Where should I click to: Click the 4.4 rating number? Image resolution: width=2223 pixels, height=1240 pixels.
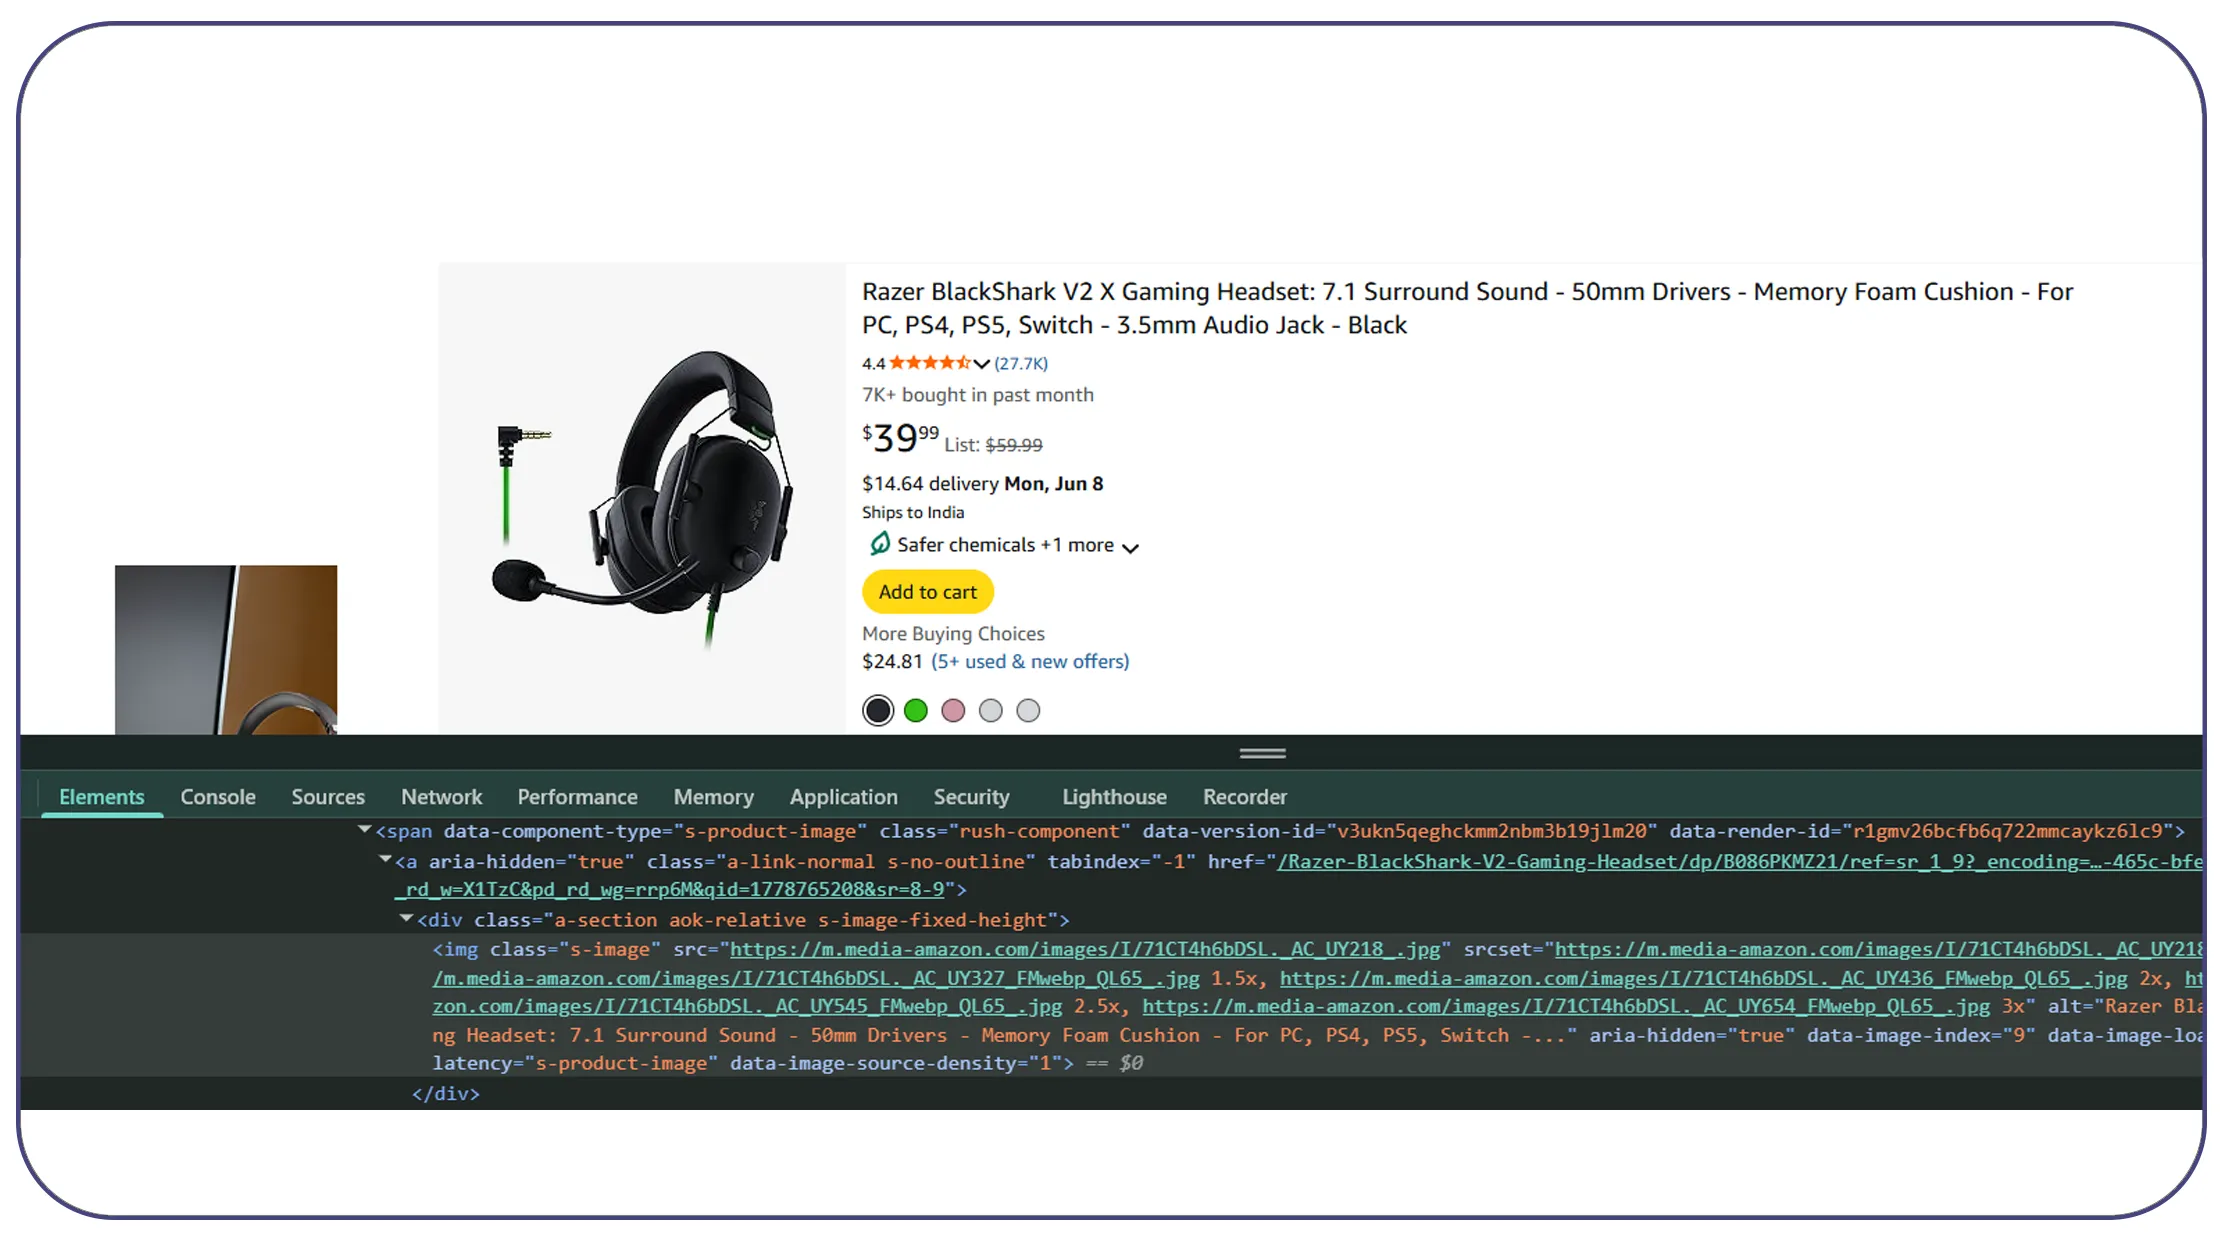pyautogui.click(x=873, y=364)
